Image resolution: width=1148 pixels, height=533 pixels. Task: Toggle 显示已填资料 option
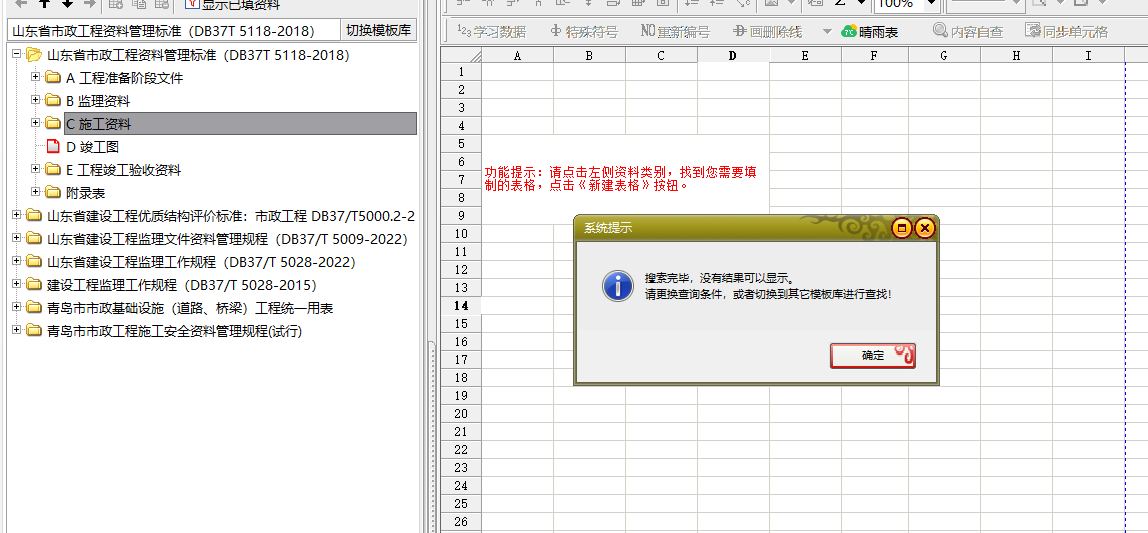tap(191, 4)
